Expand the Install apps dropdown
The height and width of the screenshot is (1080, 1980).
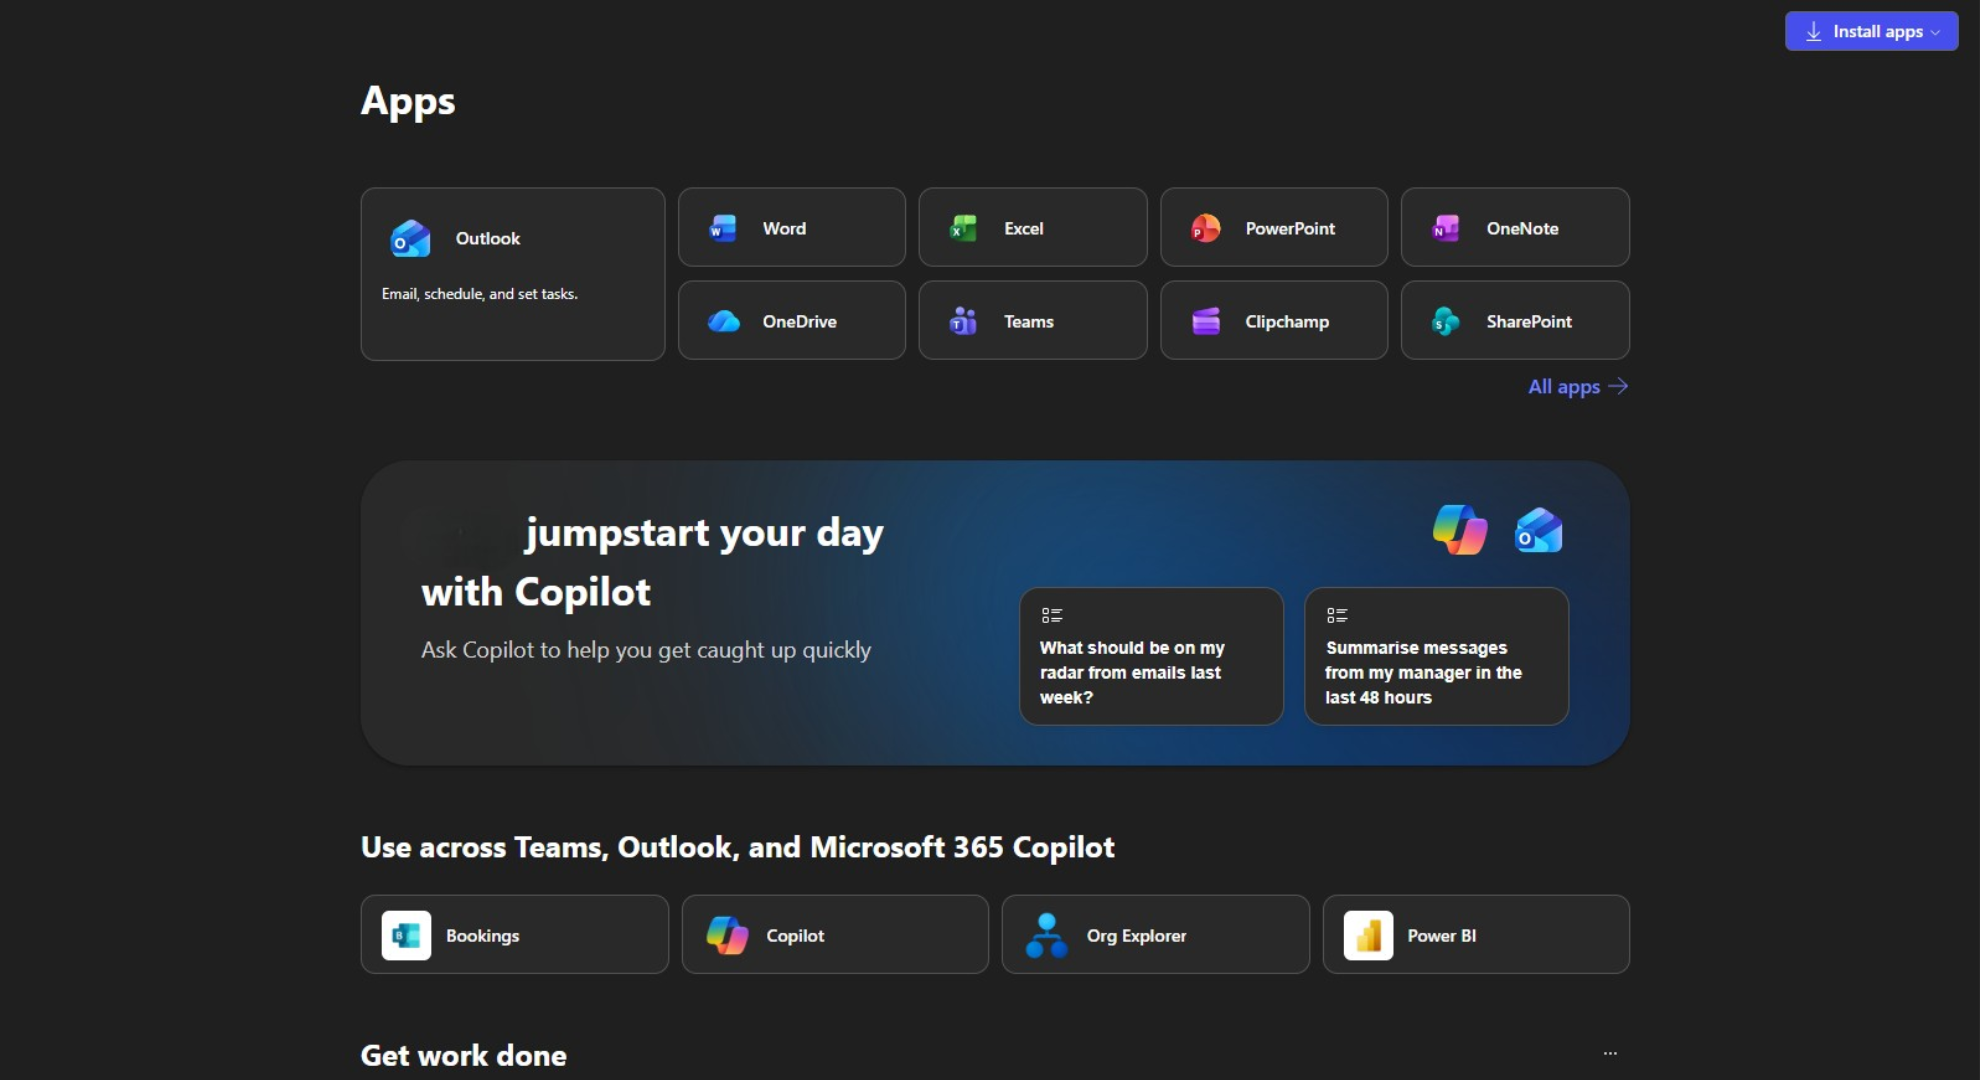1871,31
